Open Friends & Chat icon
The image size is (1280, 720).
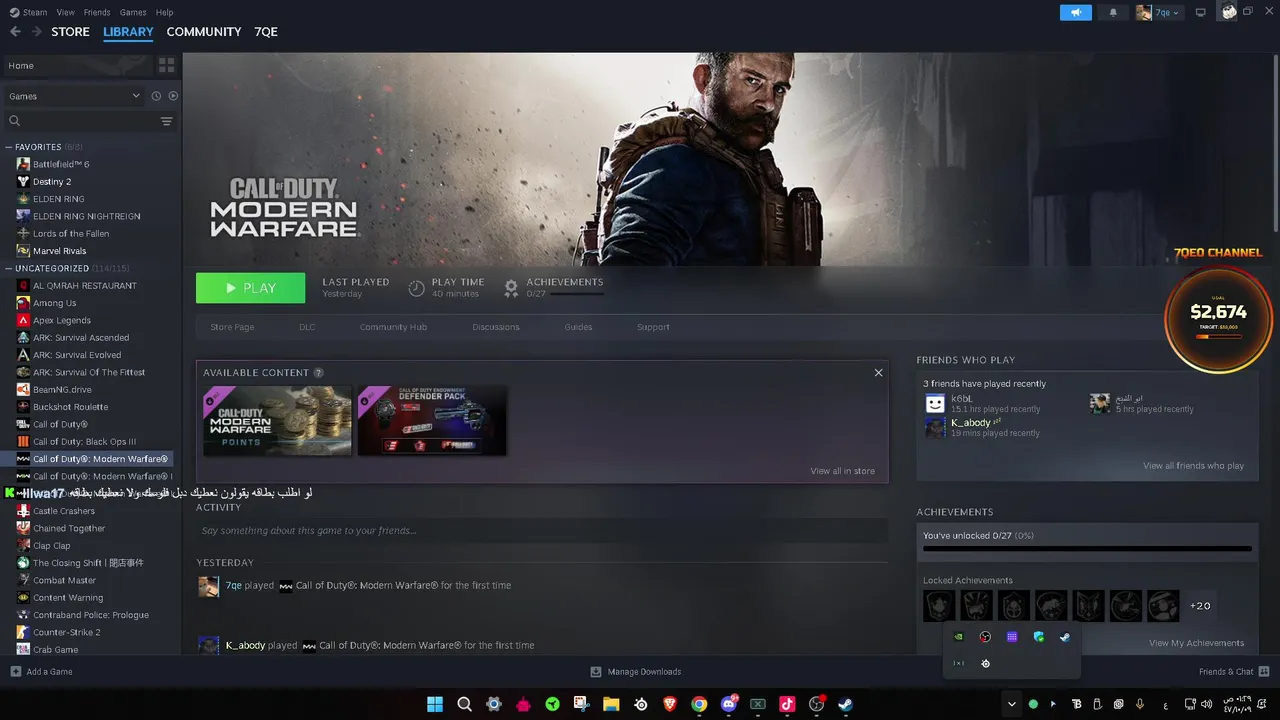(1264, 671)
